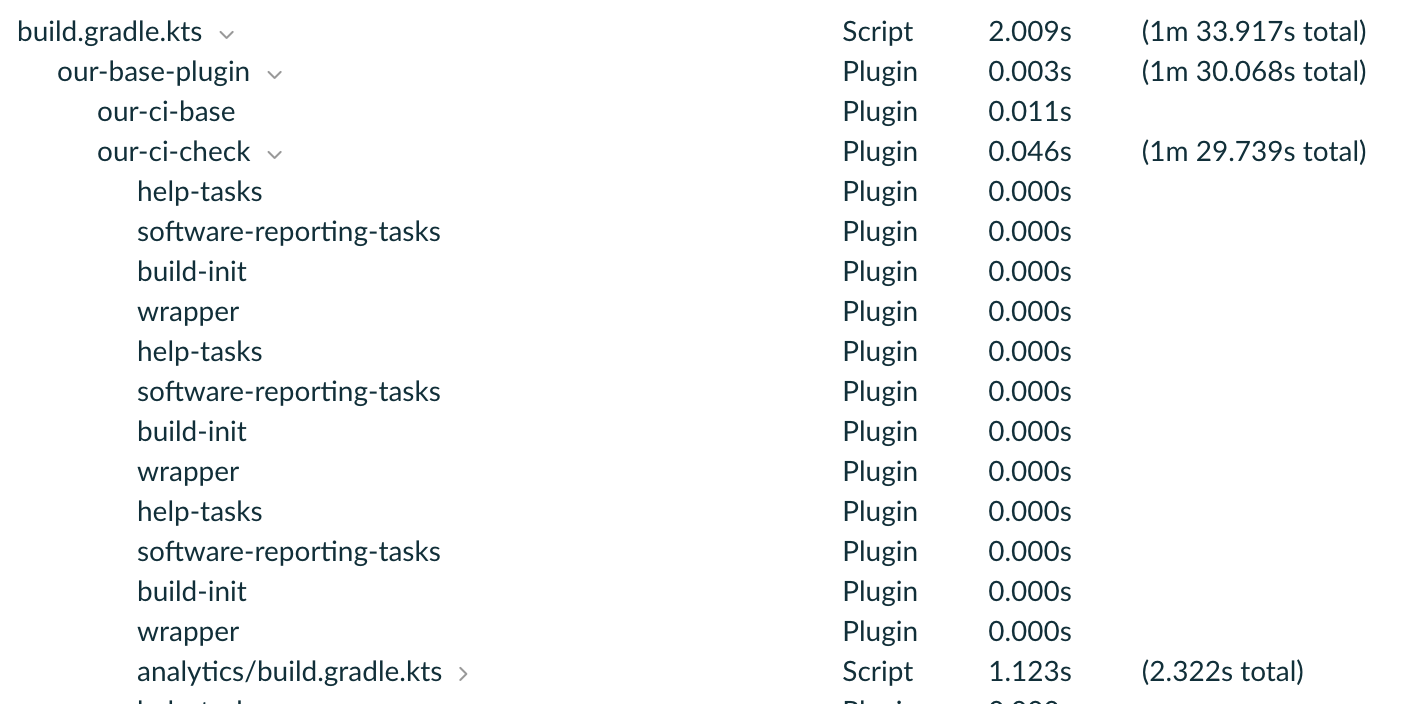Select the 1m 29.739s total time
This screenshot has height=704, width=1404.
[1253, 152]
